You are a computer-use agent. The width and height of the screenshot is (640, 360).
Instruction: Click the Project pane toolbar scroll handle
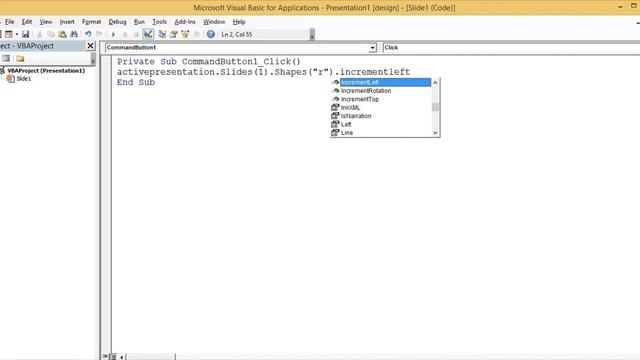(x=93, y=59)
